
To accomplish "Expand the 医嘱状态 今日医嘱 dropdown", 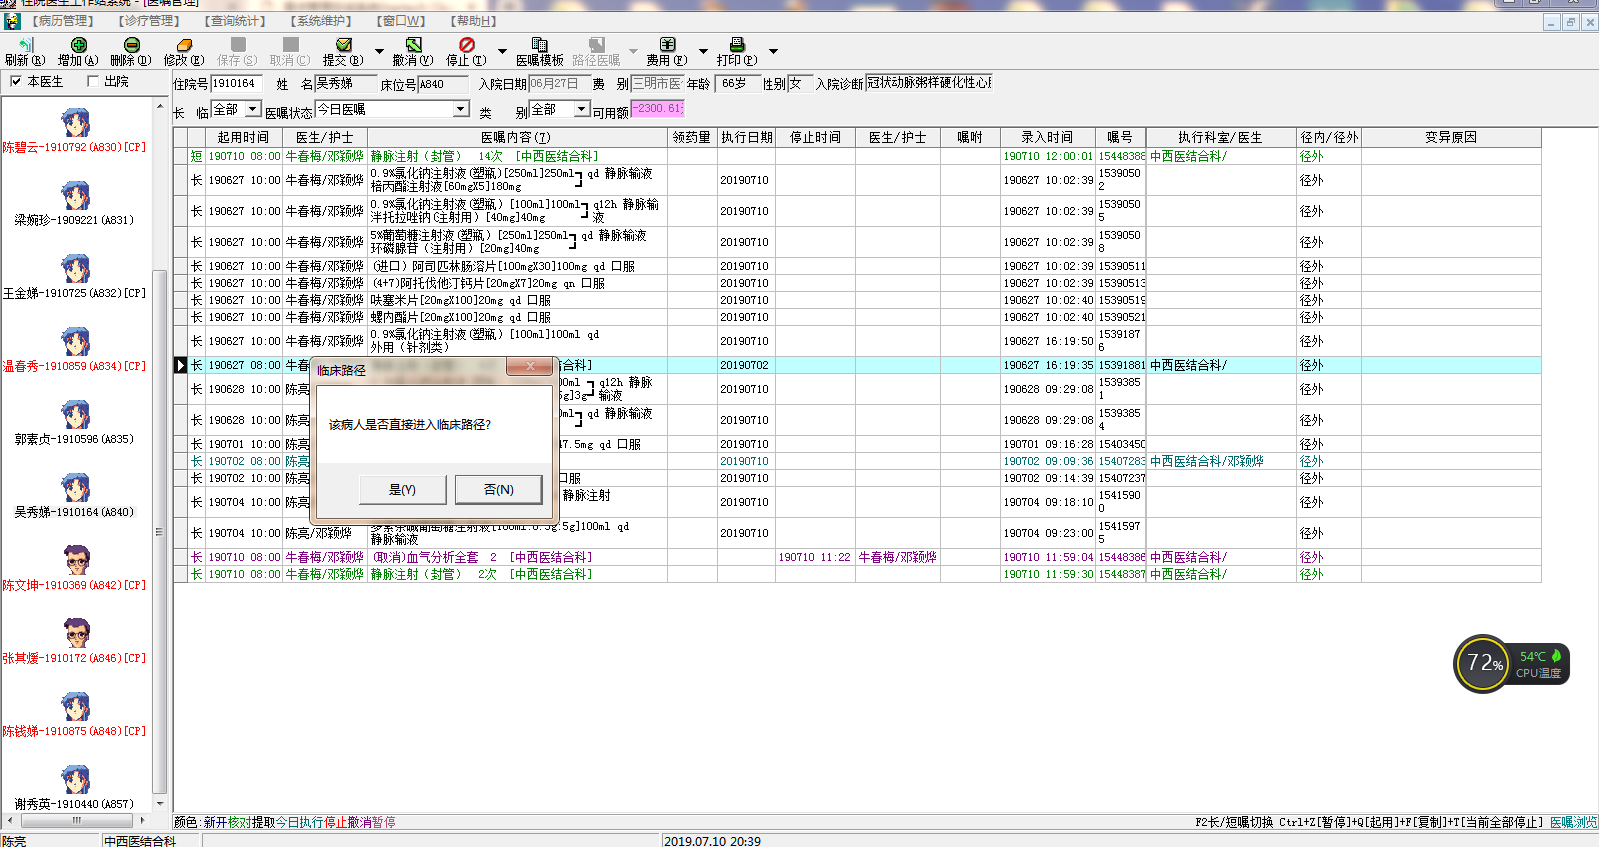I will pos(461,109).
